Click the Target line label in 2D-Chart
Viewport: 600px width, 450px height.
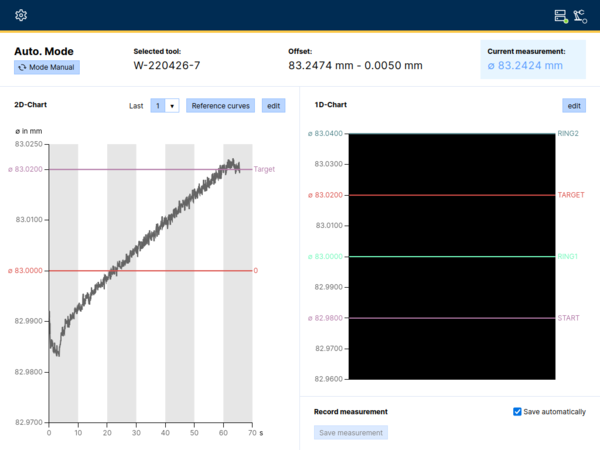click(x=264, y=169)
